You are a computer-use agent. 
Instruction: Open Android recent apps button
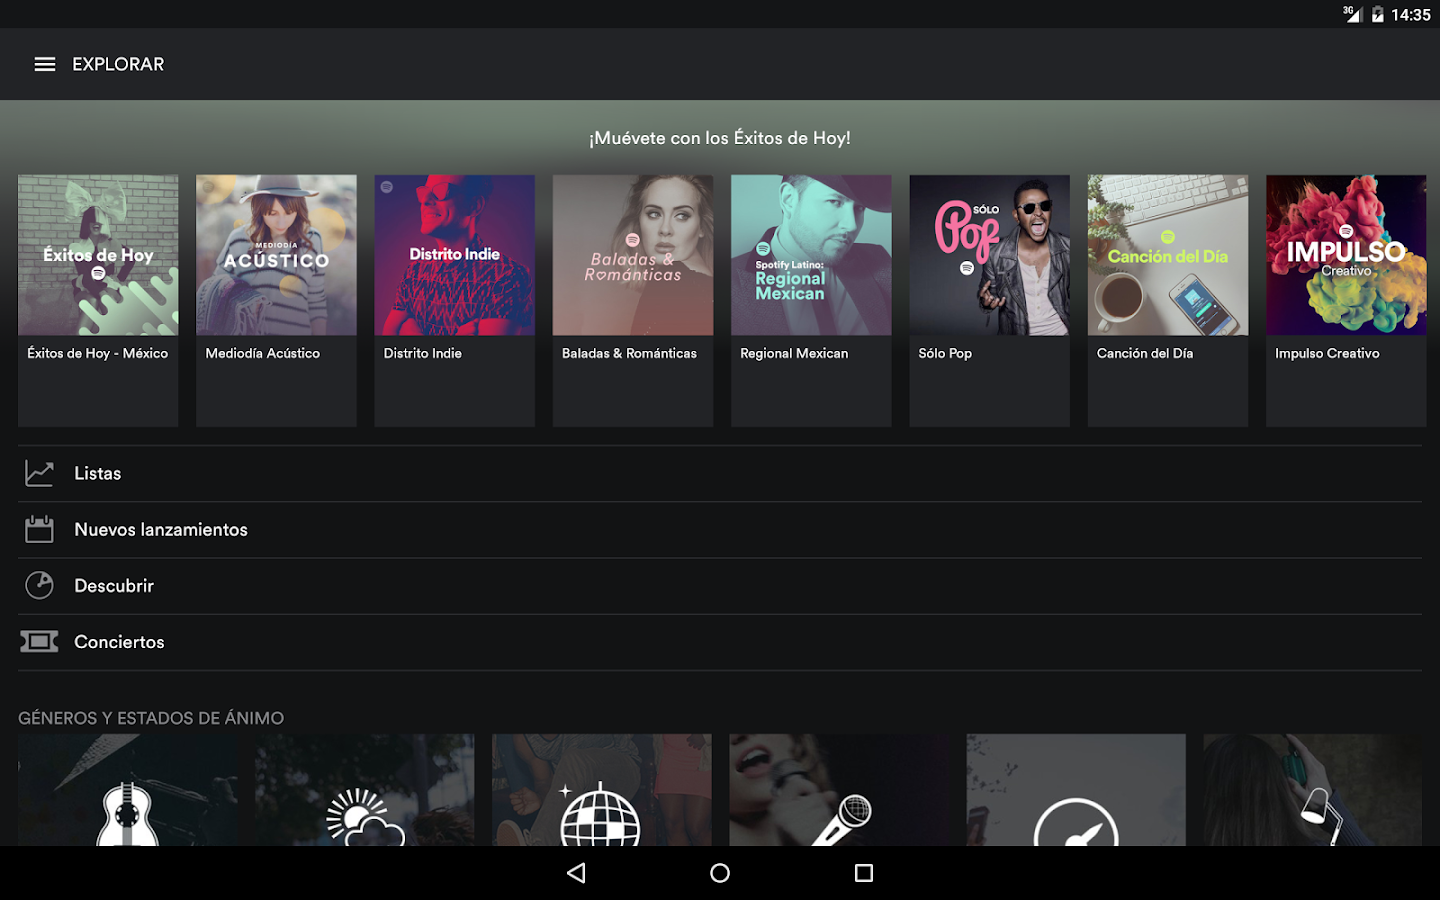[x=864, y=873]
